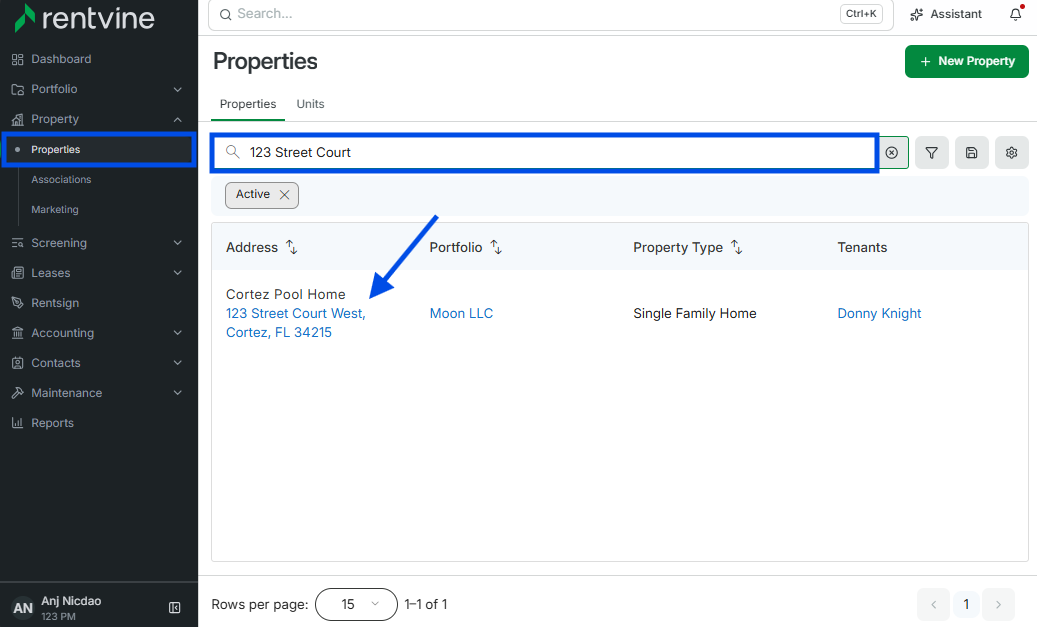Sort by Portfolio column arrows

(x=496, y=247)
